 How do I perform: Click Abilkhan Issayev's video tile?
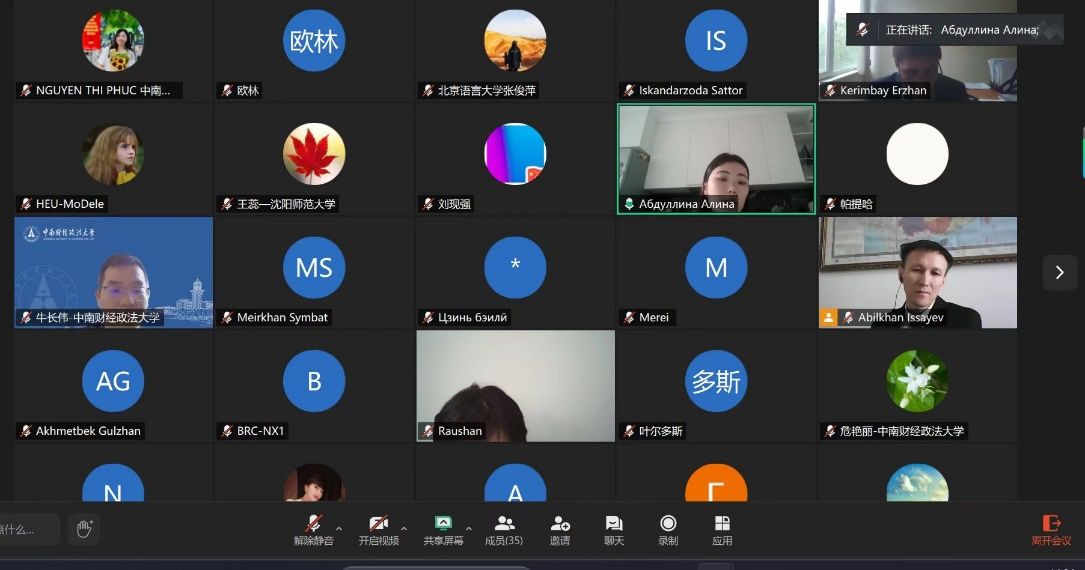(x=917, y=271)
